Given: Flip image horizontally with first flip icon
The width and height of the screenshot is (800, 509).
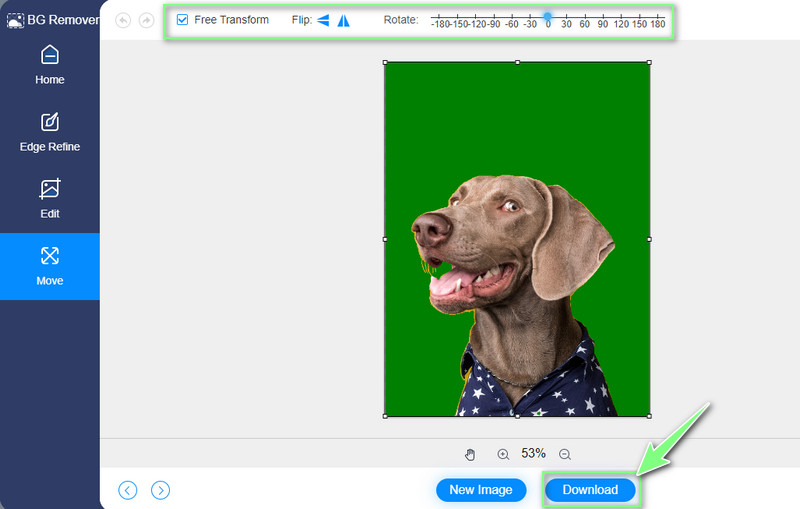Looking at the screenshot, I should pos(323,20).
